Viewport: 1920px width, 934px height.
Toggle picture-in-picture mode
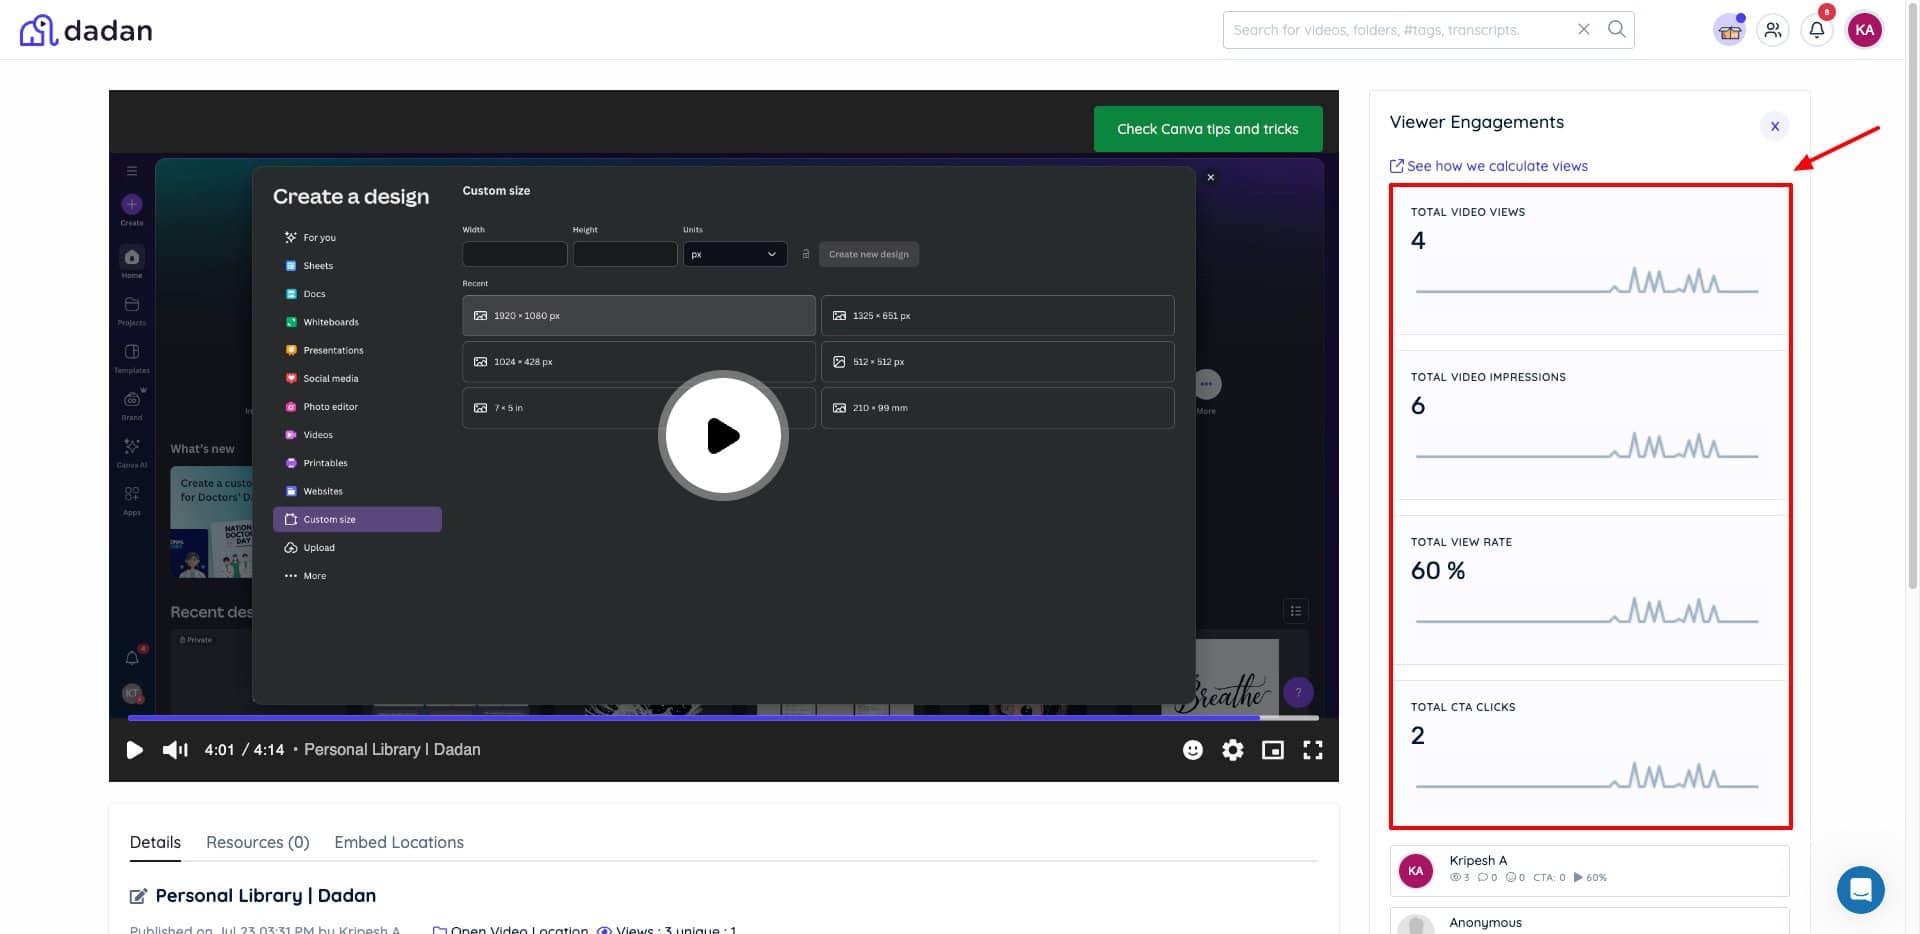(1272, 750)
